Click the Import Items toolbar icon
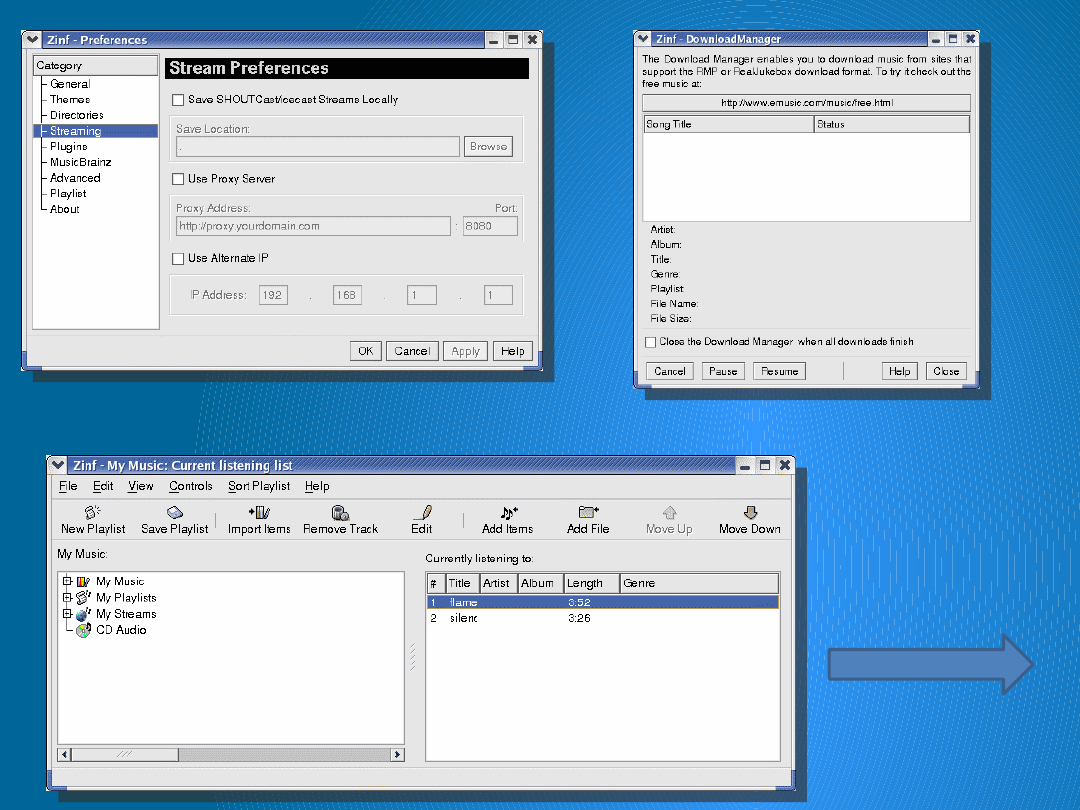The height and width of the screenshot is (810, 1080). pyautogui.click(x=259, y=513)
